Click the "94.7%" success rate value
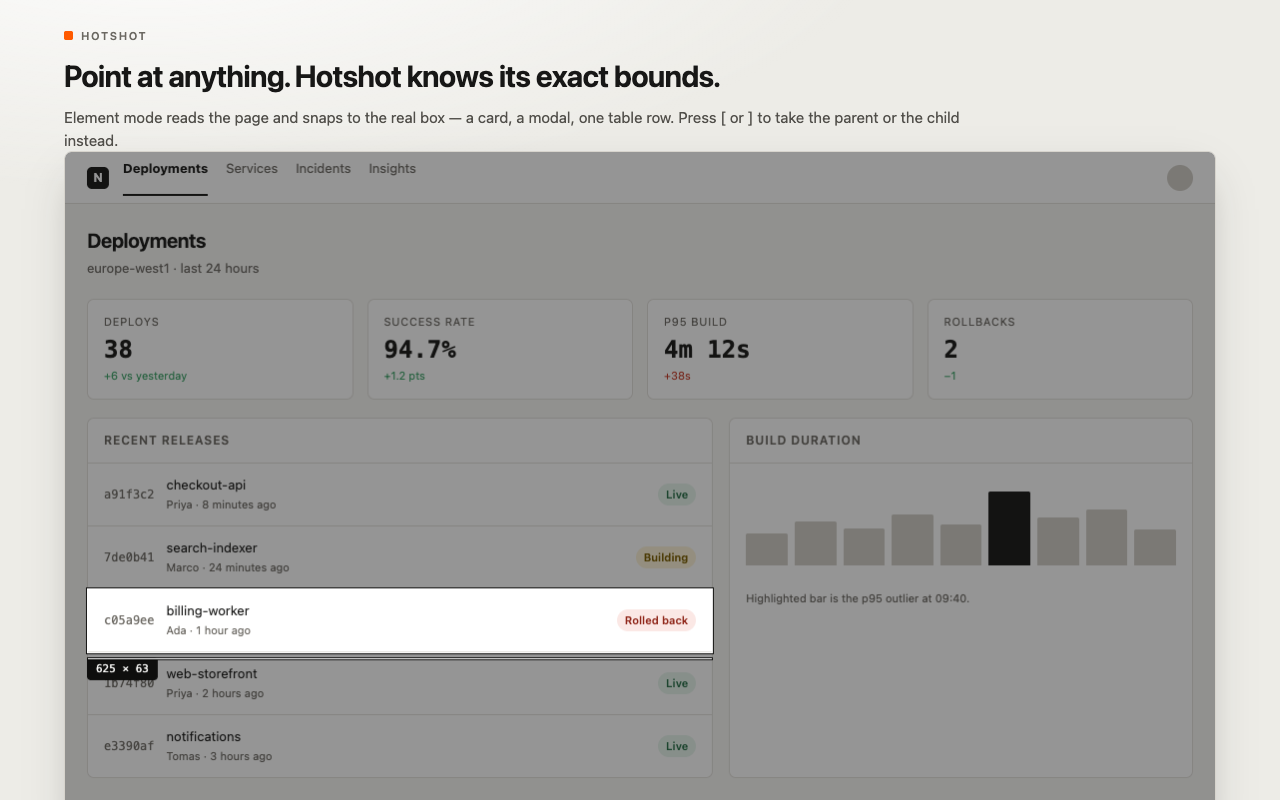Screen dimensions: 1280x800 coord(420,349)
